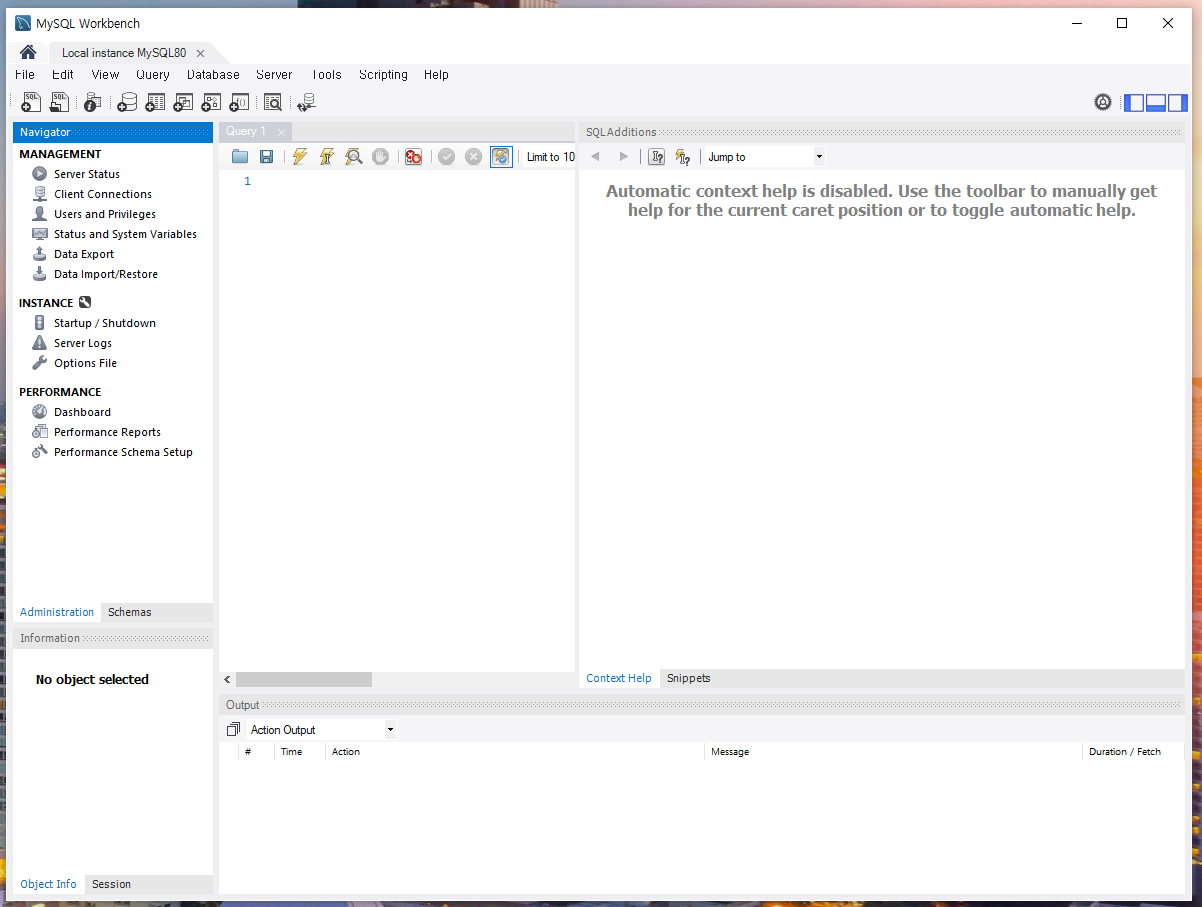Open Data Export

point(84,254)
